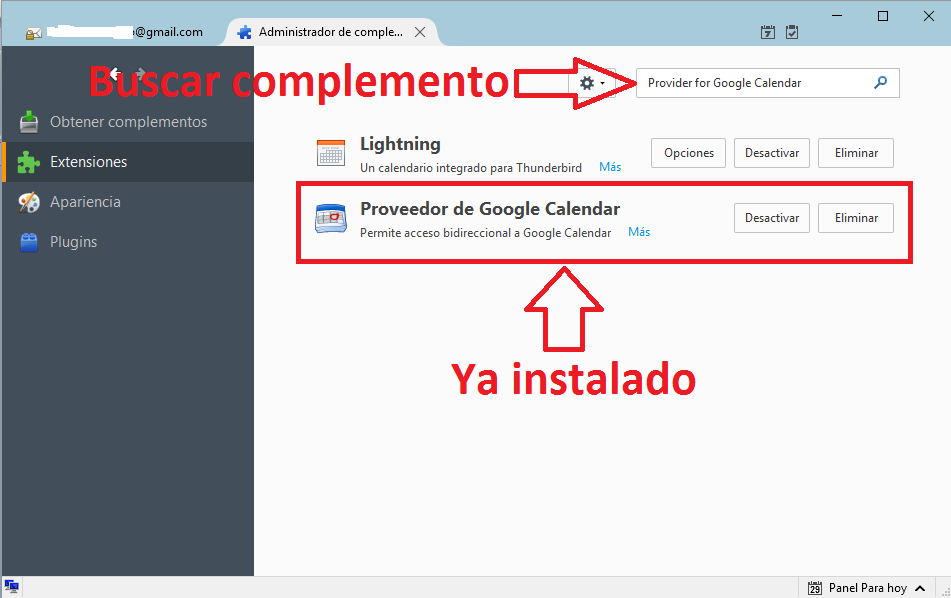Click the puzzle icon on add-ons tab
This screenshot has height=598, width=951.
click(244, 32)
